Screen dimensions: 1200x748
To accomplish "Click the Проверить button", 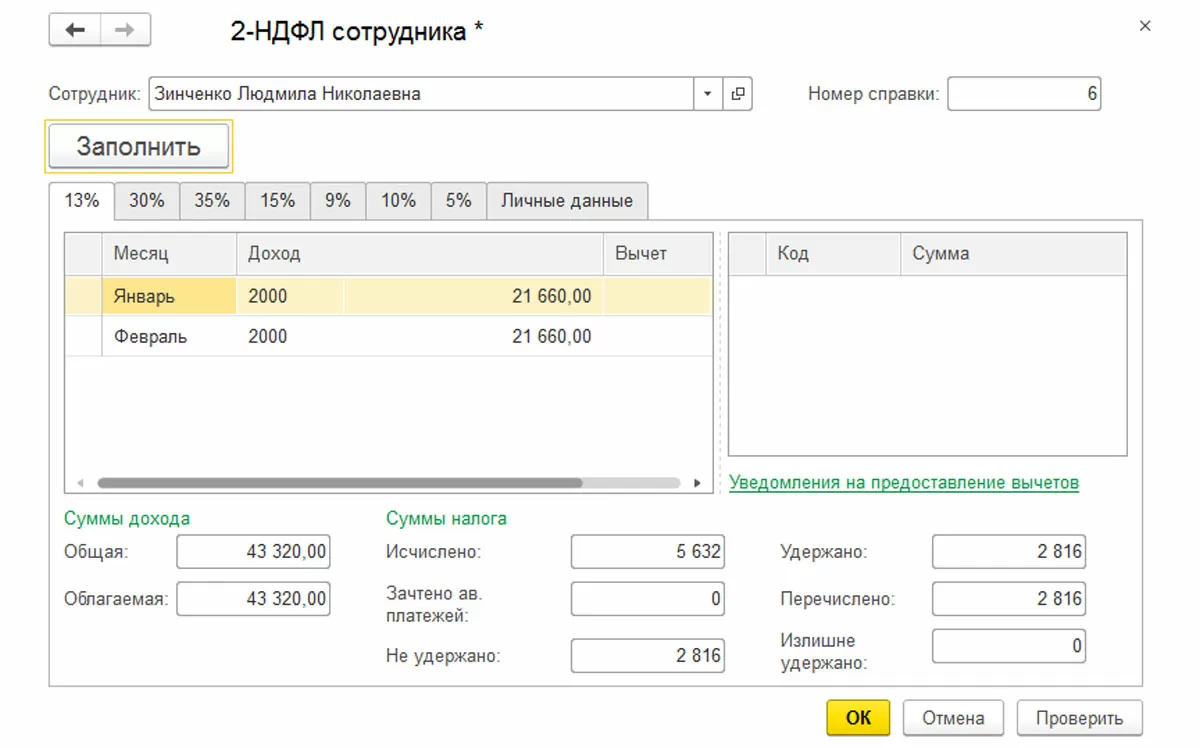I will pyautogui.click(x=1079, y=718).
